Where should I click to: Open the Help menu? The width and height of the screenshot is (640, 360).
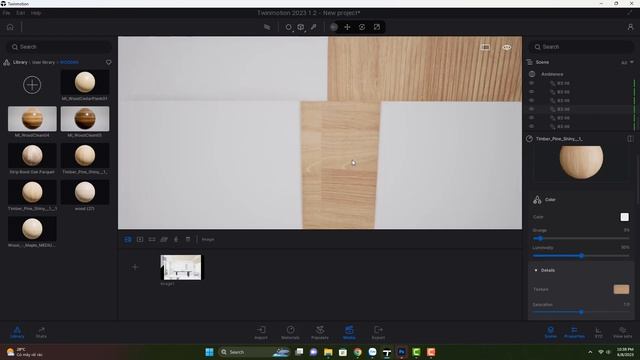[36, 13]
